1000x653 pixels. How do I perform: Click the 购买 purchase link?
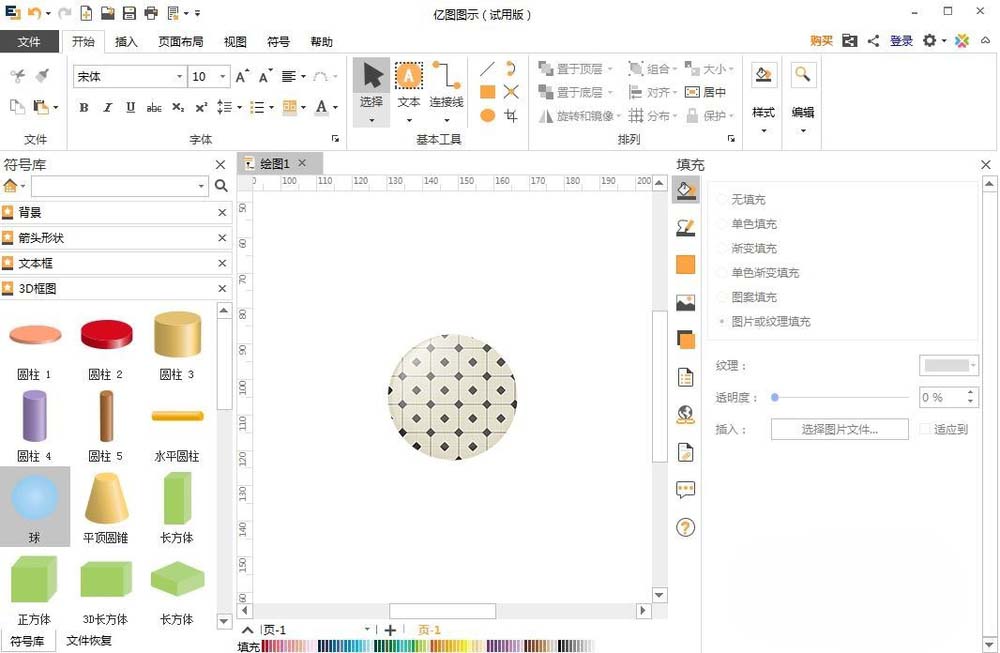821,41
